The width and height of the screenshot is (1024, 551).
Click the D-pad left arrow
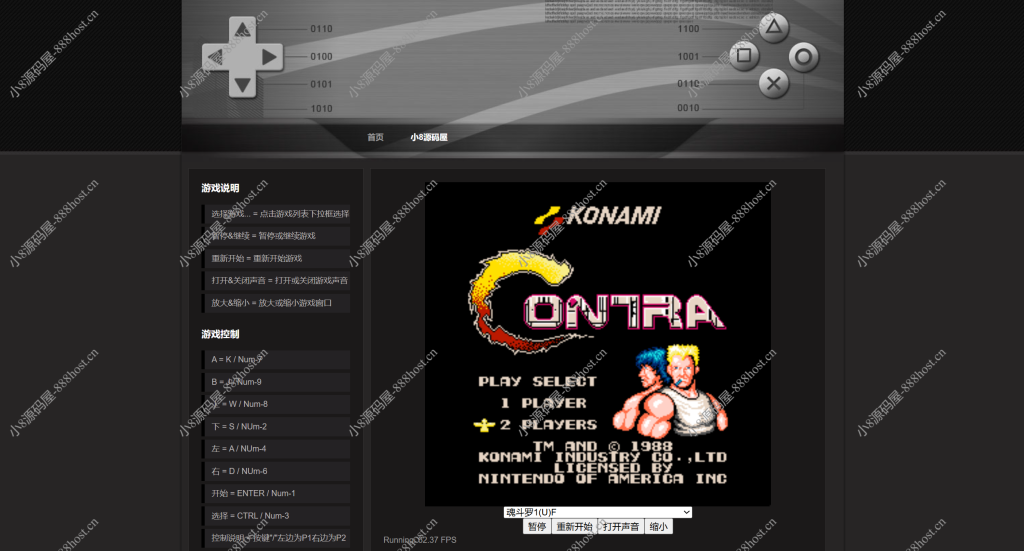[x=216, y=57]
